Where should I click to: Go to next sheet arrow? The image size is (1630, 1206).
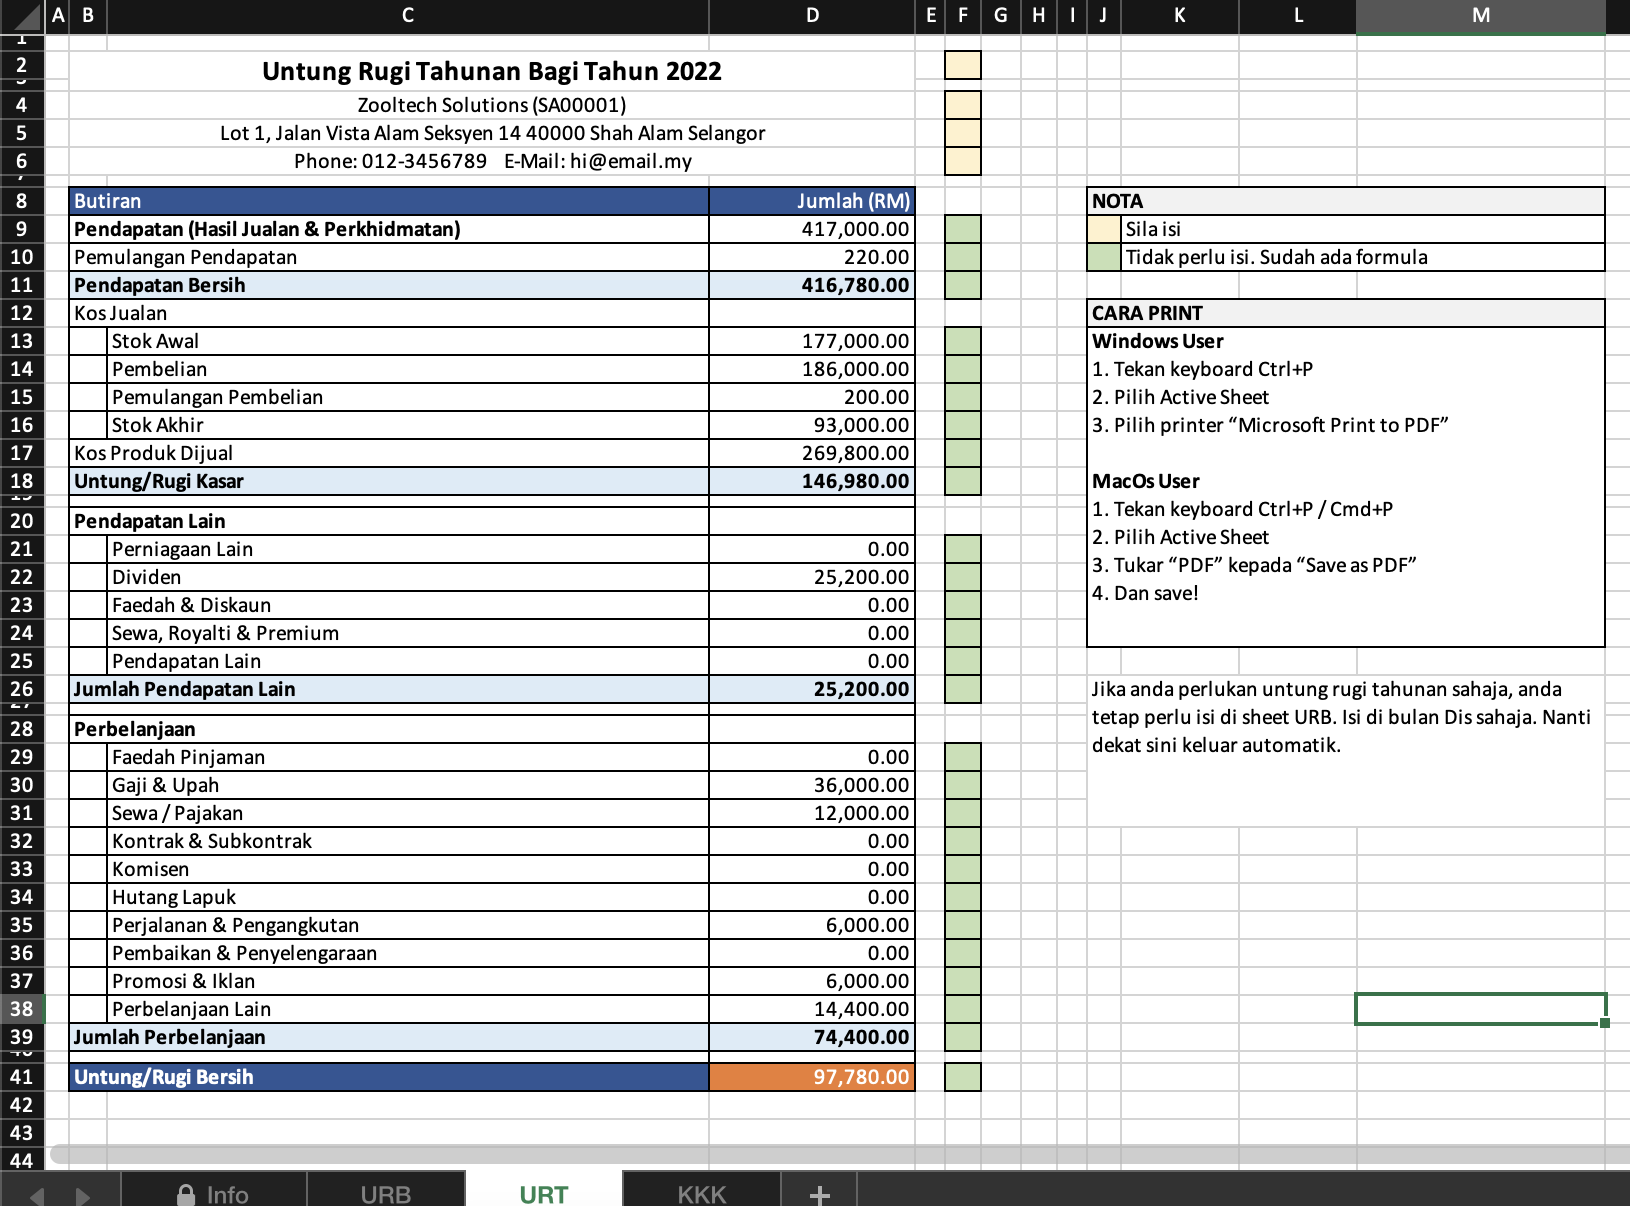tap(83, 1195)
